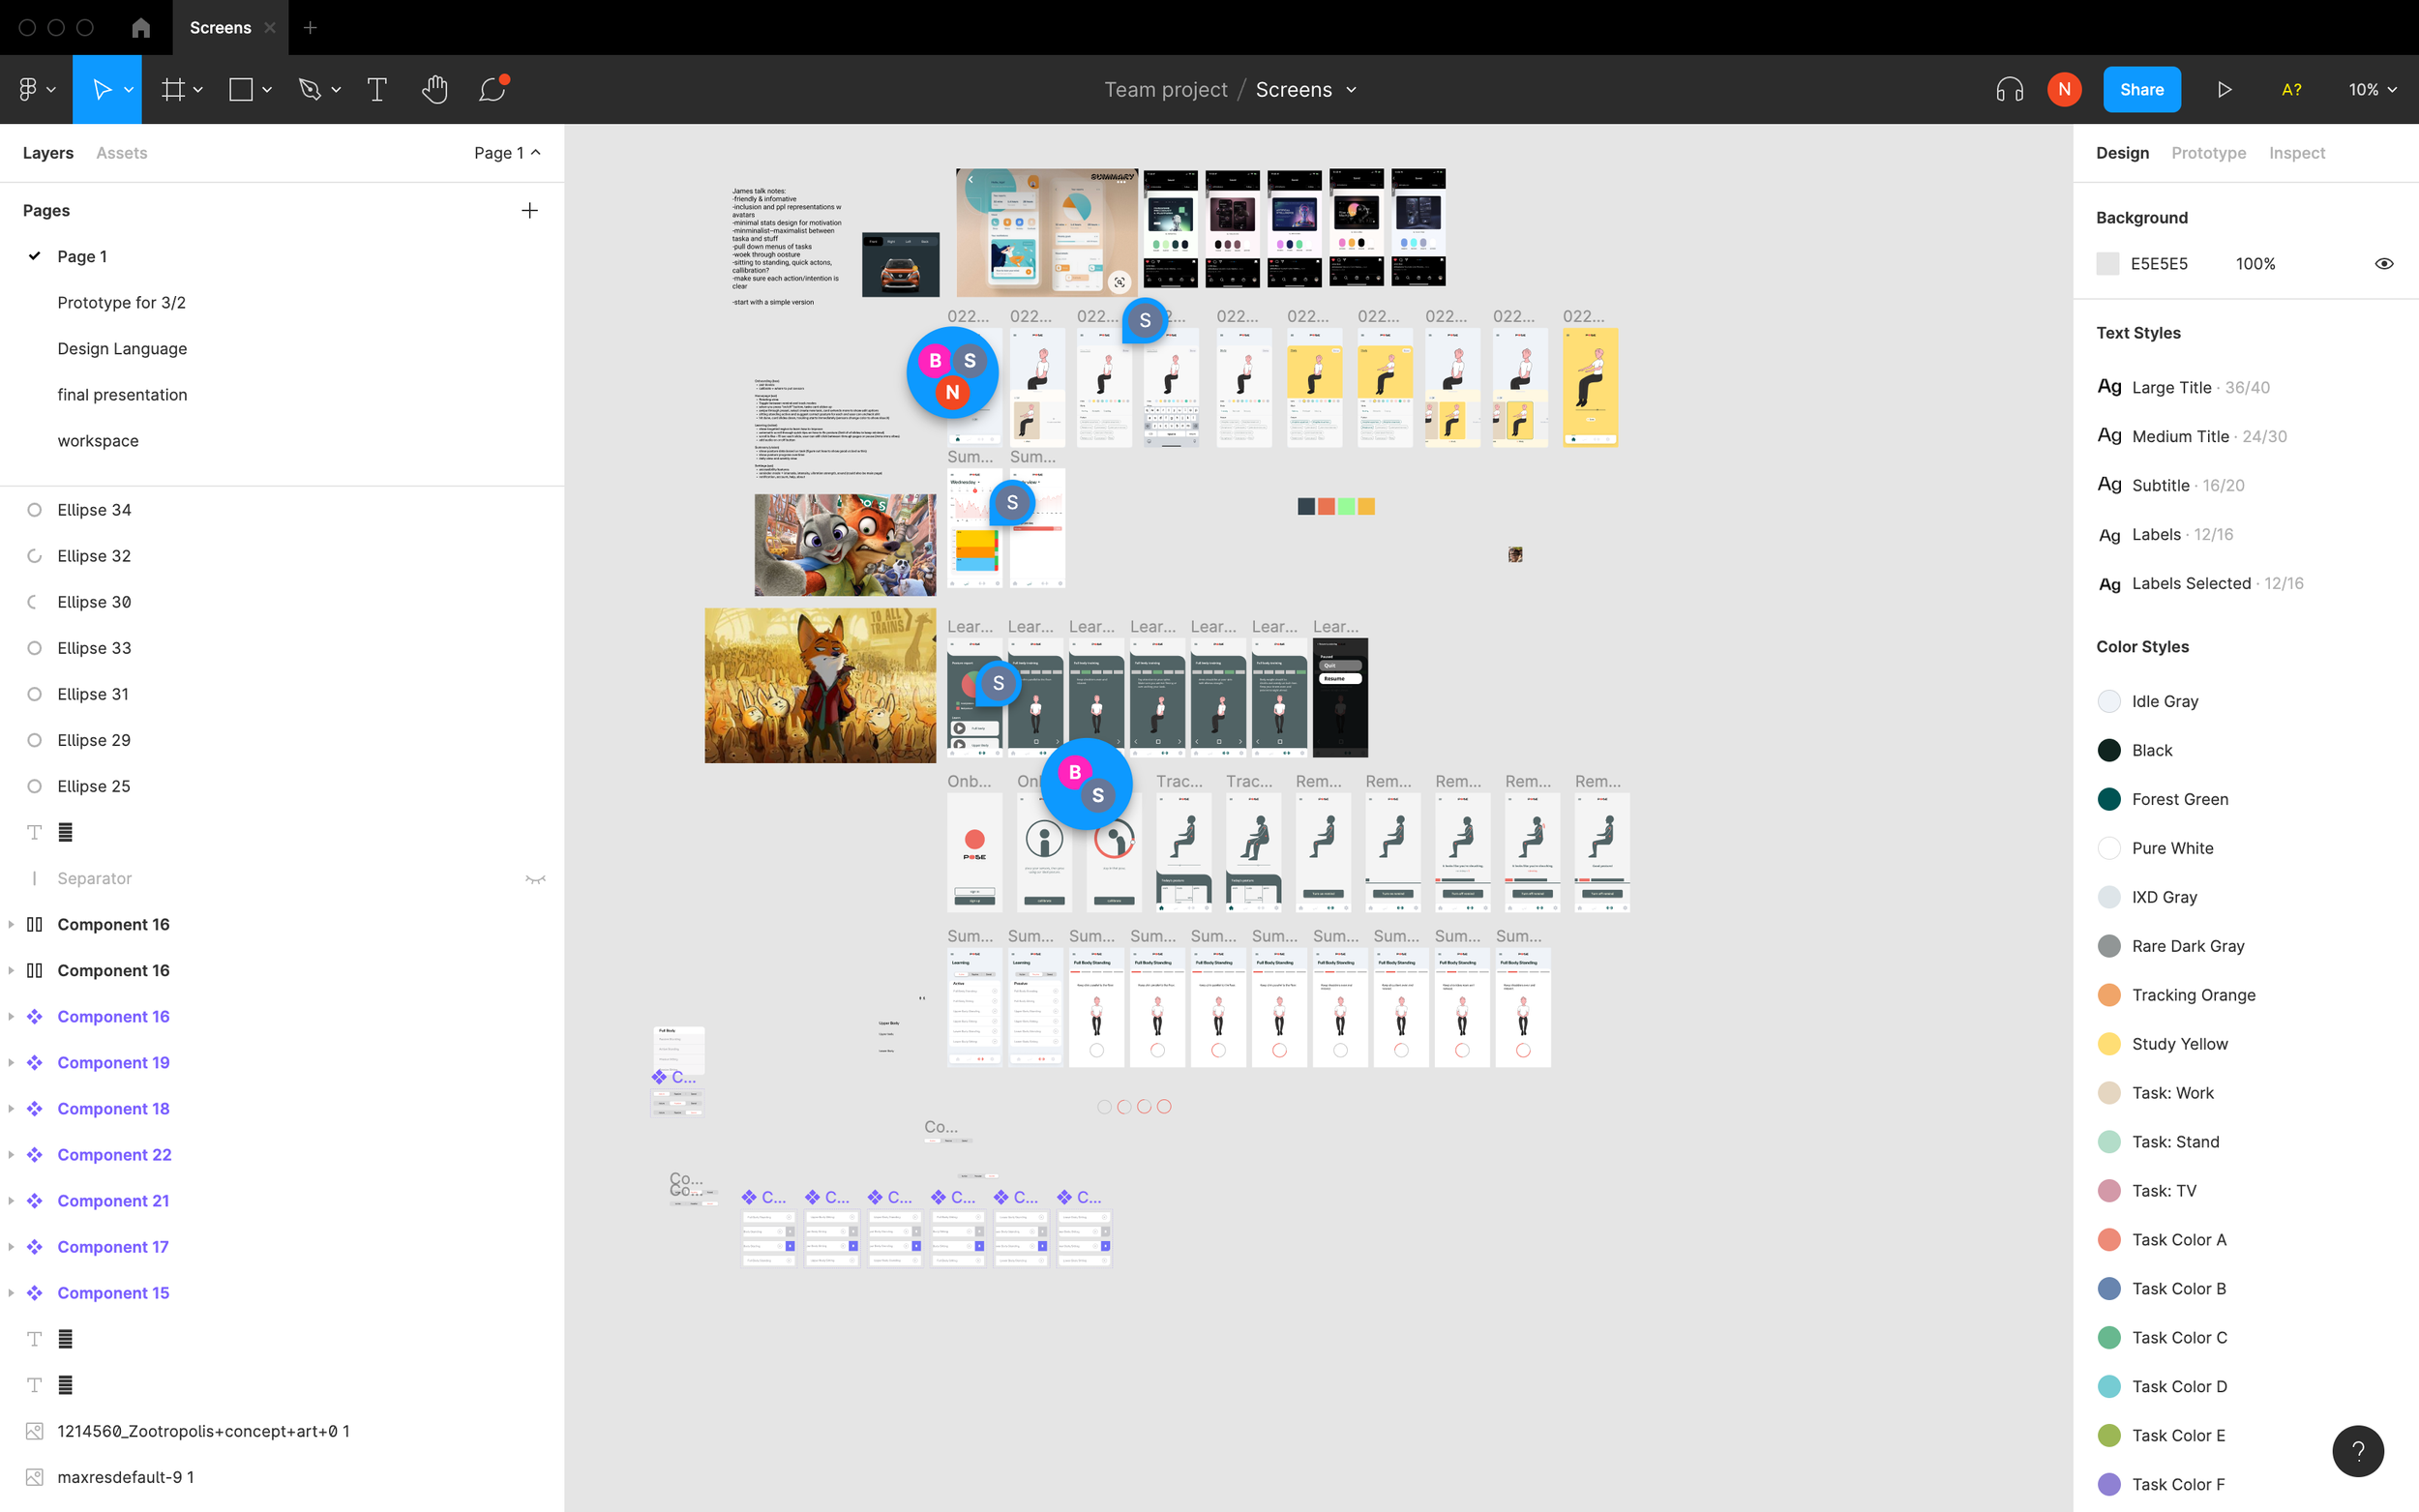Open the Design tab
The width and height of the screenshot is (2419, 1512).
click(2122, 153)
